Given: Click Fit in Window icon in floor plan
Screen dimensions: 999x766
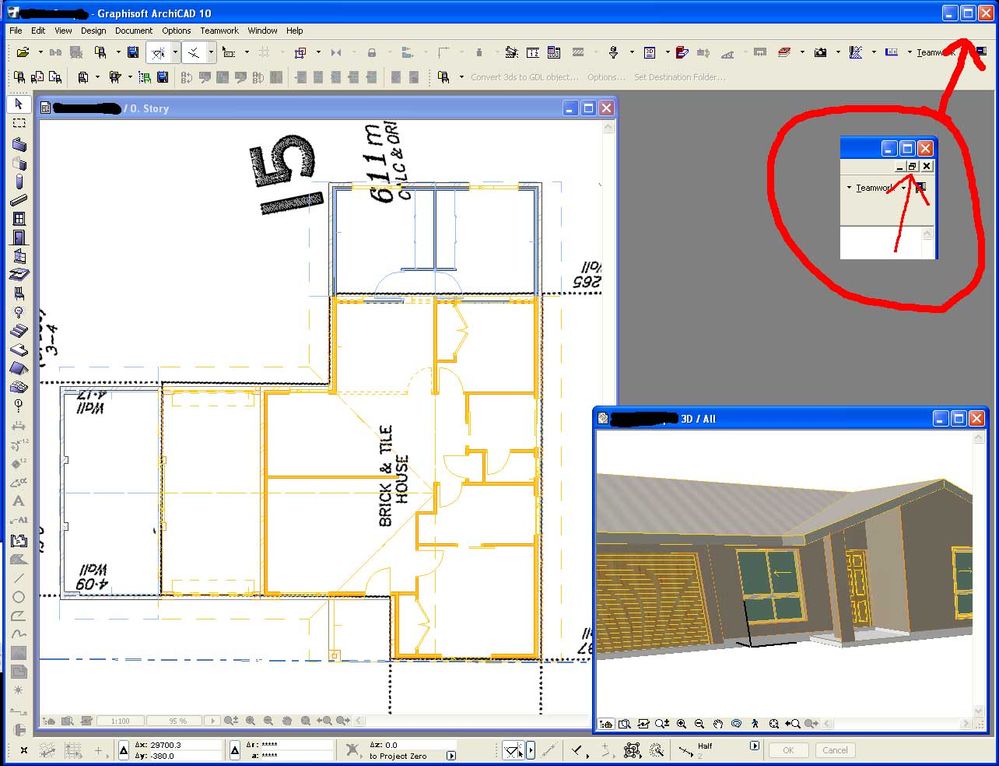Looking at the screenshot, I should click(x=306, y=721).
